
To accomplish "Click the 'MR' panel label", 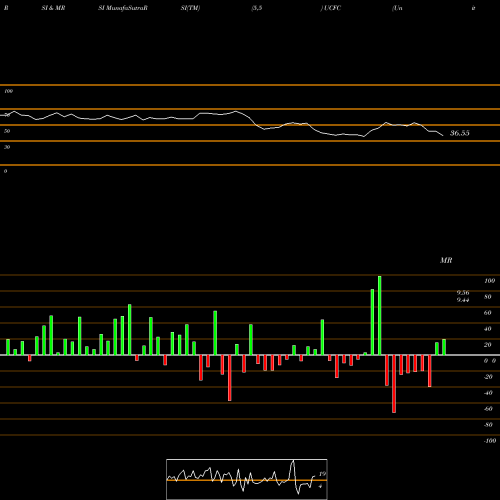I will click(446, 260).
